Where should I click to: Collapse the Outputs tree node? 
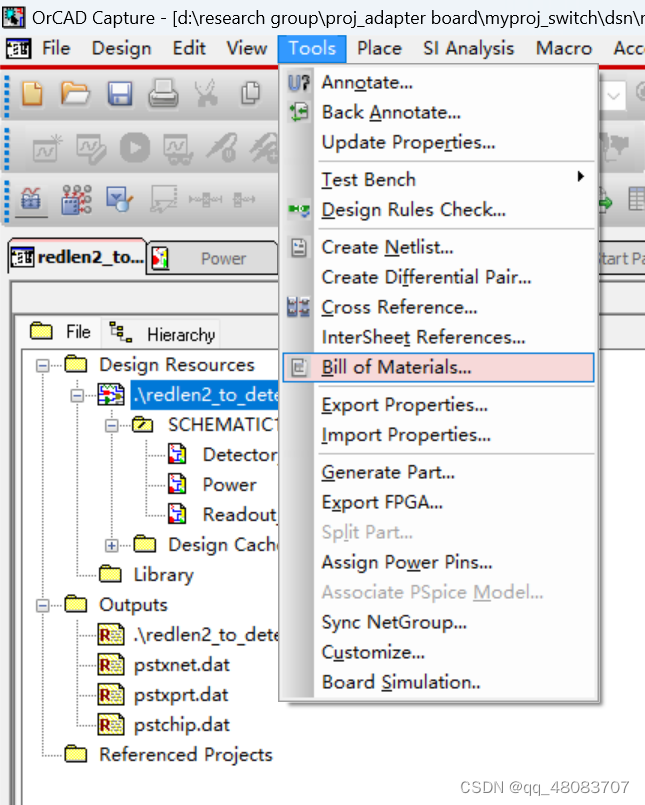43,605
